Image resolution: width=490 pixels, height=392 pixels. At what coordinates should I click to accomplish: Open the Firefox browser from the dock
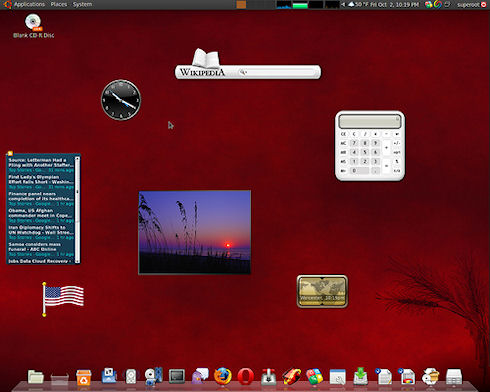(x=223, y=376)
